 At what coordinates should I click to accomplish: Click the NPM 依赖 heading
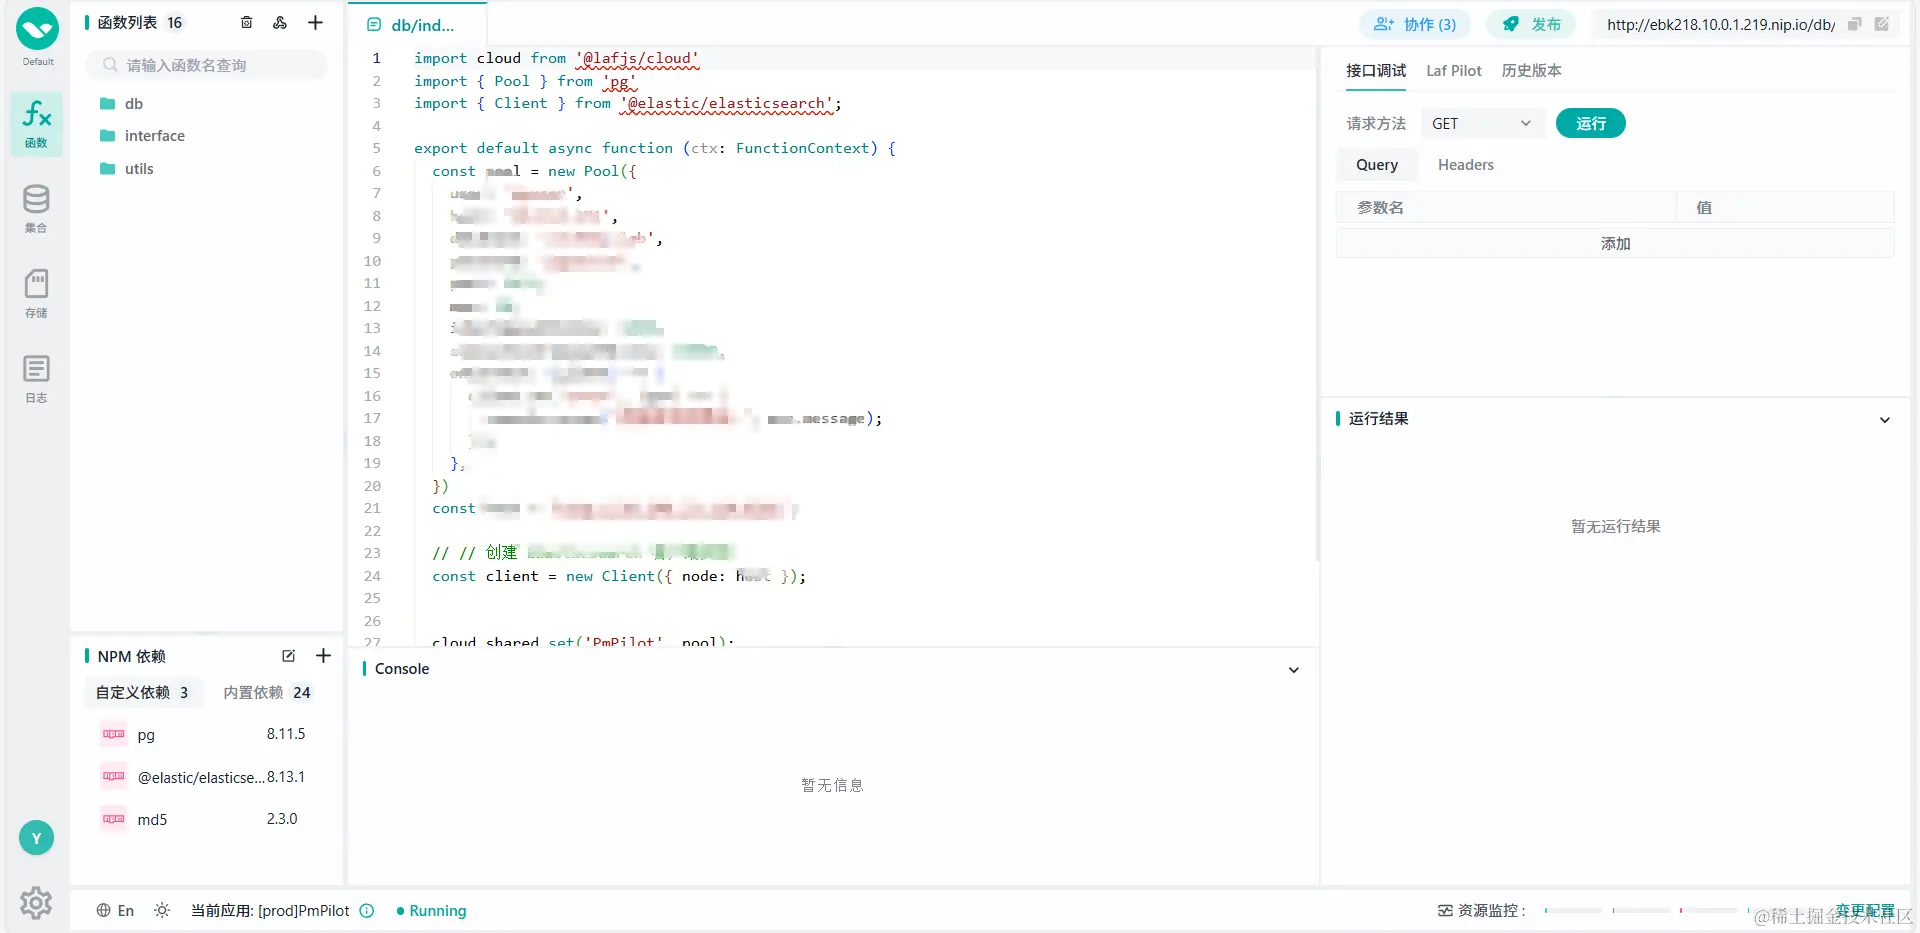pyautogui.click(x=131, y=656)
